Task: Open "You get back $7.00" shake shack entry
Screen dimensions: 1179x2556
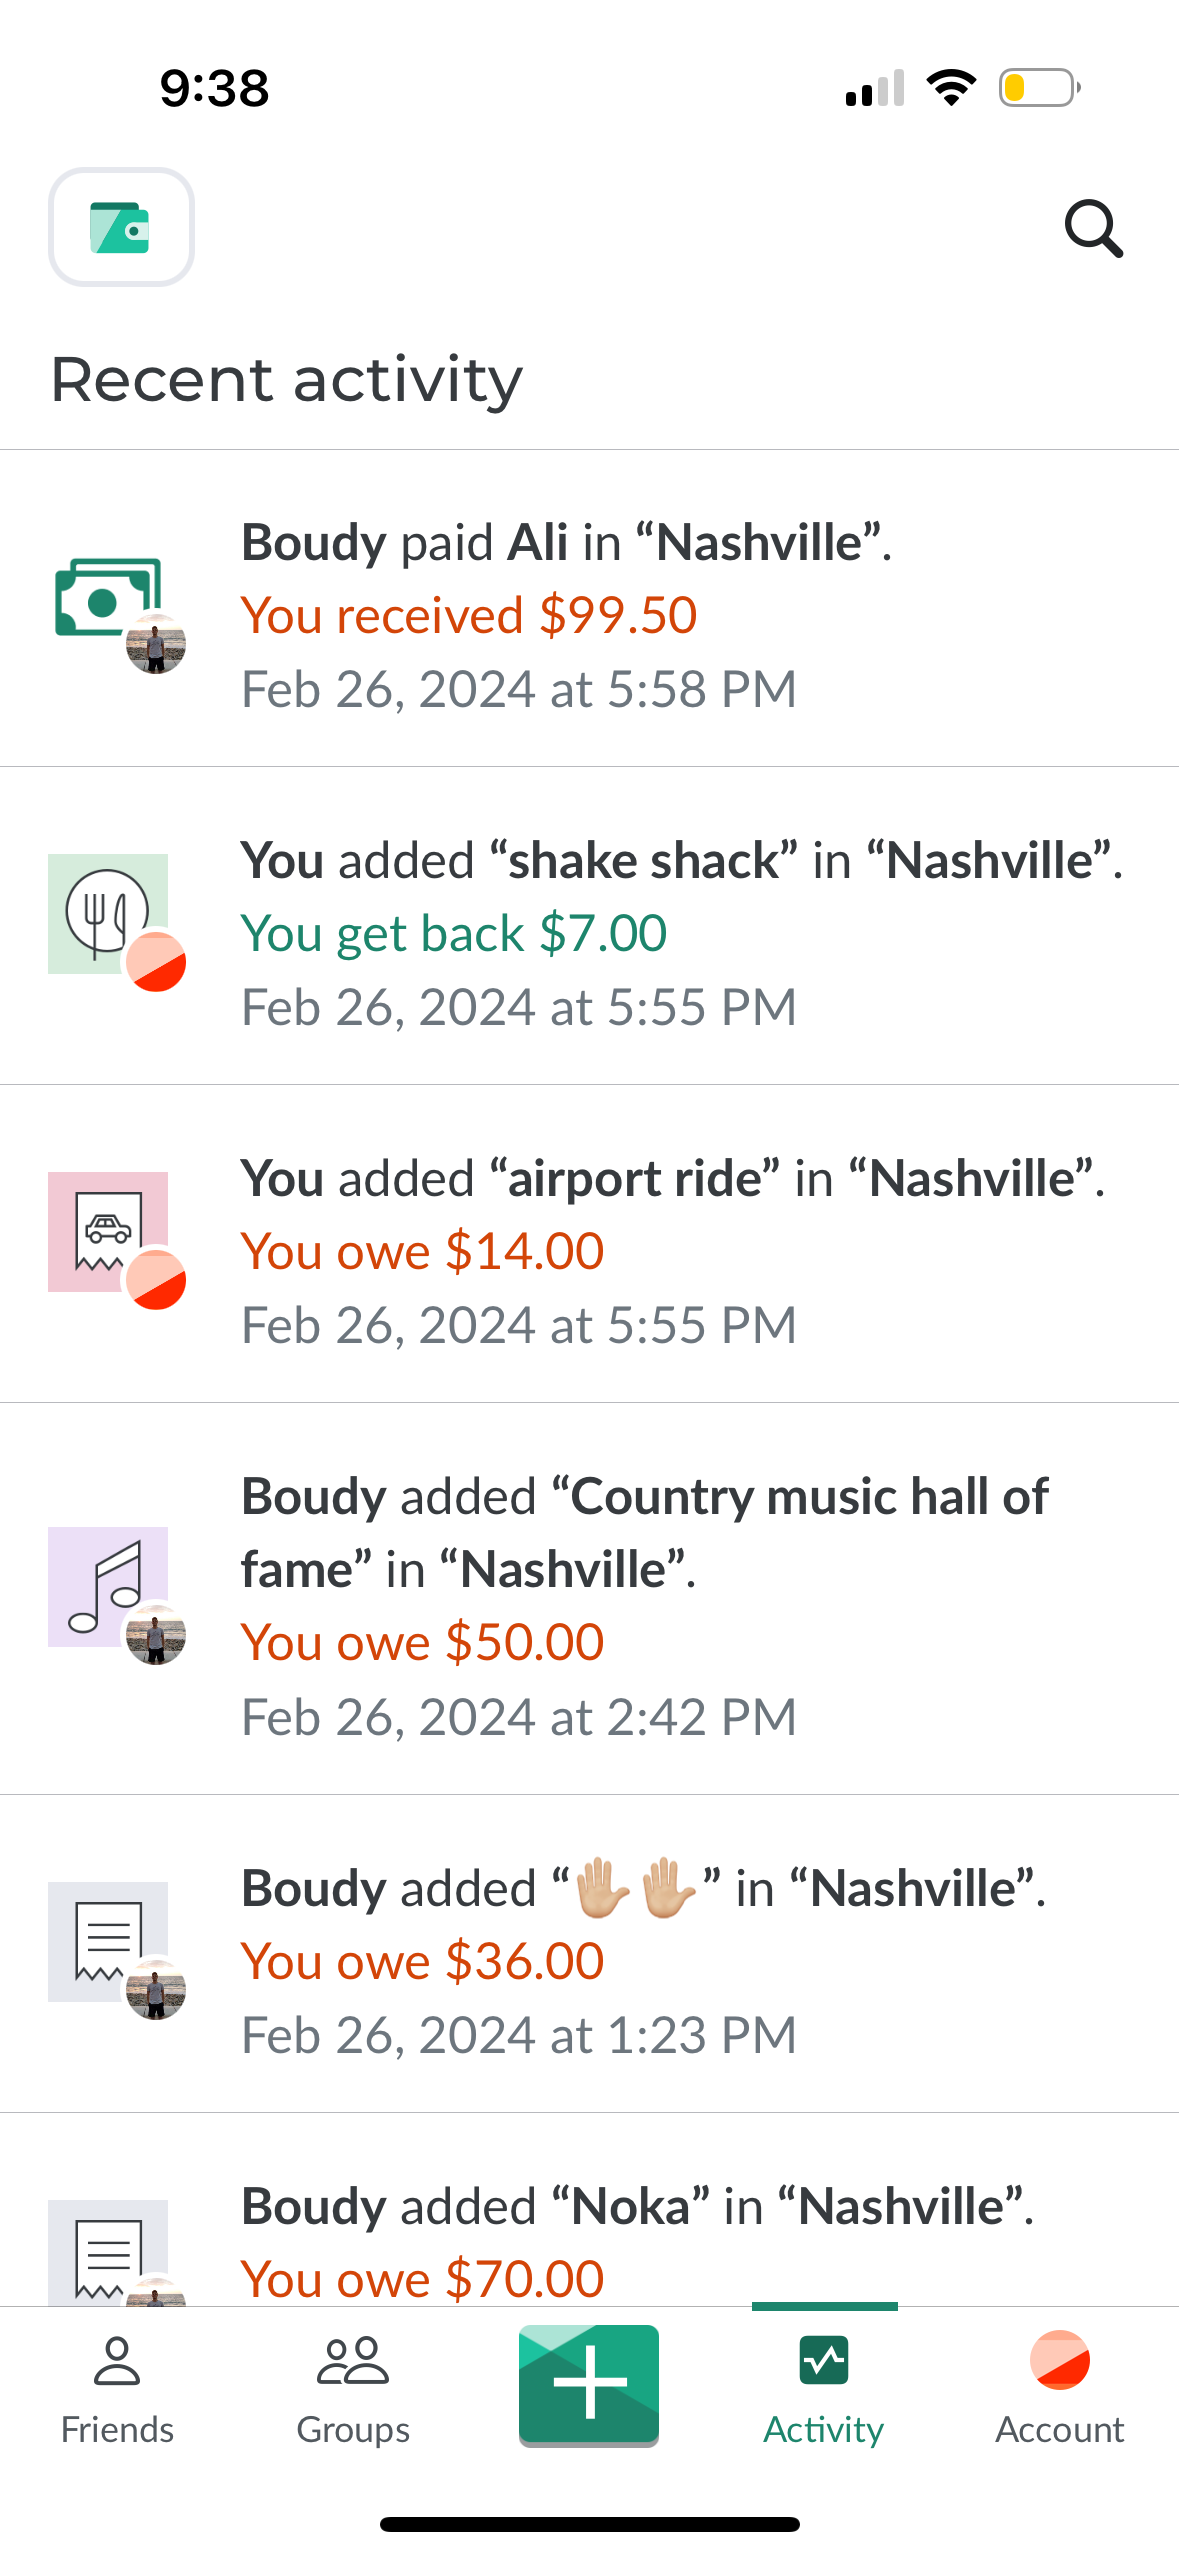Action: point(454,933)
